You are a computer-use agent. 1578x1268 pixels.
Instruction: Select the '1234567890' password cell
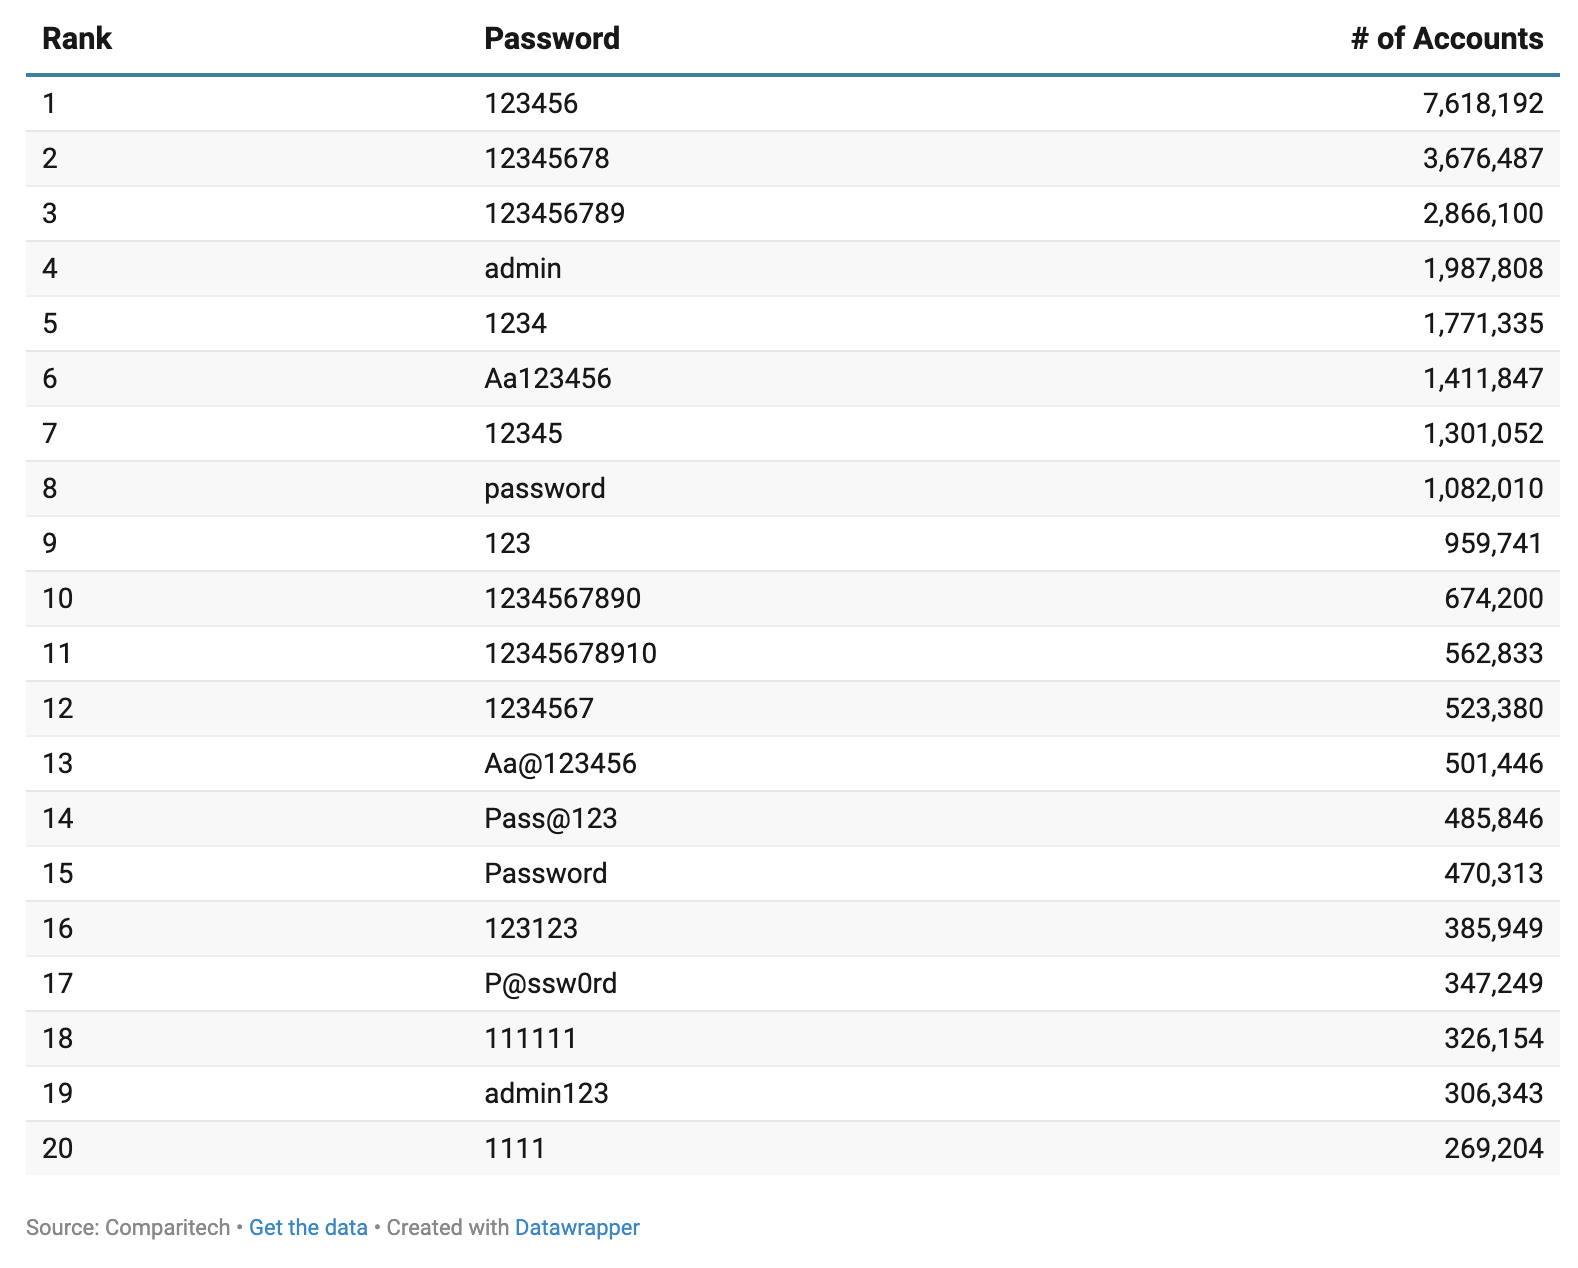pyautogui.click(x=563, y=599)
